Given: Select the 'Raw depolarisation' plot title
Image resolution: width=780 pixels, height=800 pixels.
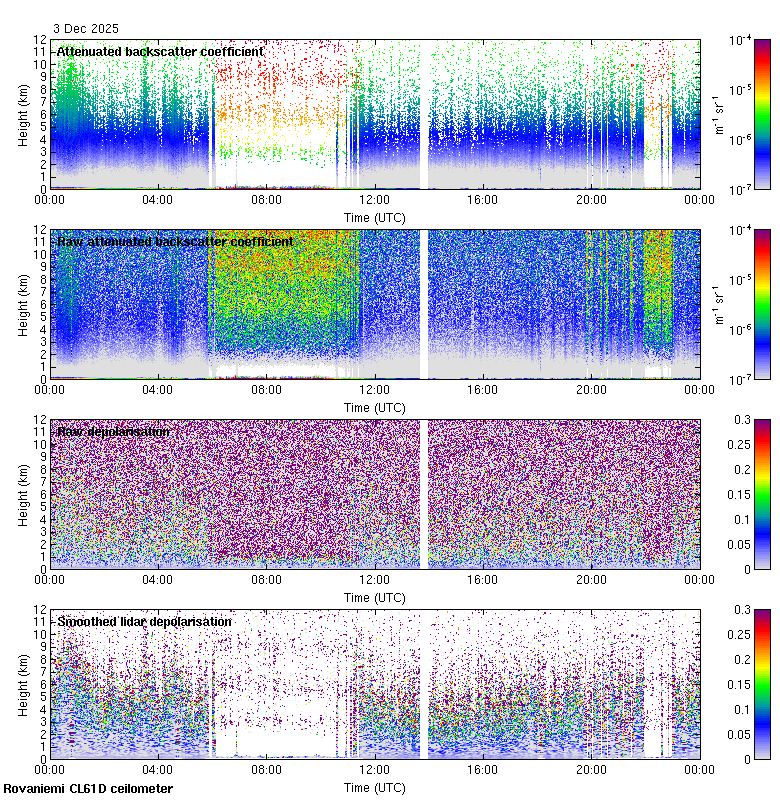Looking at the screenshot, I should pyautogui.click(x=112, y=431).
